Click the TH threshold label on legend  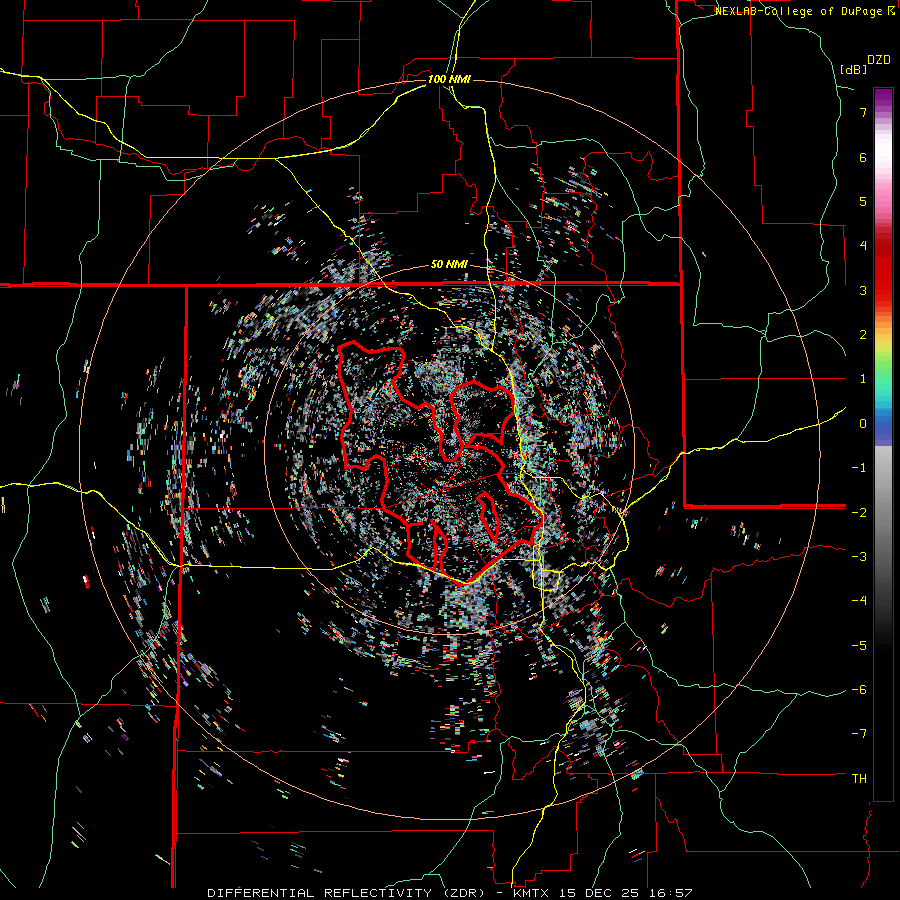coord(859,779)
